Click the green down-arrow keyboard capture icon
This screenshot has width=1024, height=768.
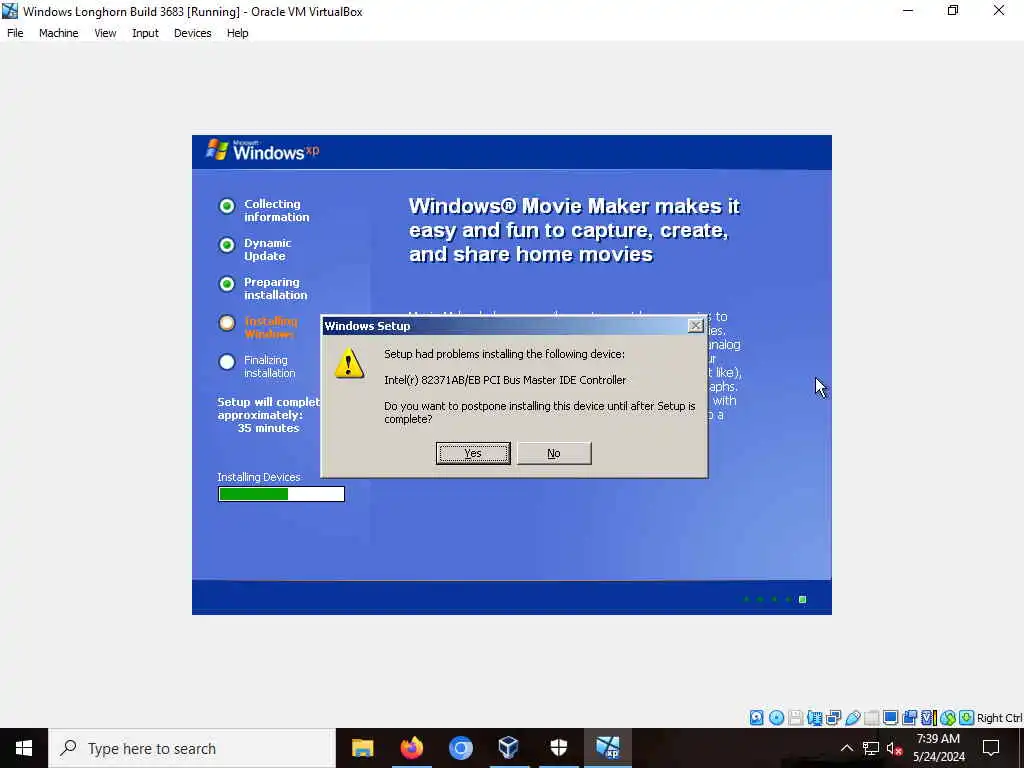pyautogui.click(x=967, y=718)
